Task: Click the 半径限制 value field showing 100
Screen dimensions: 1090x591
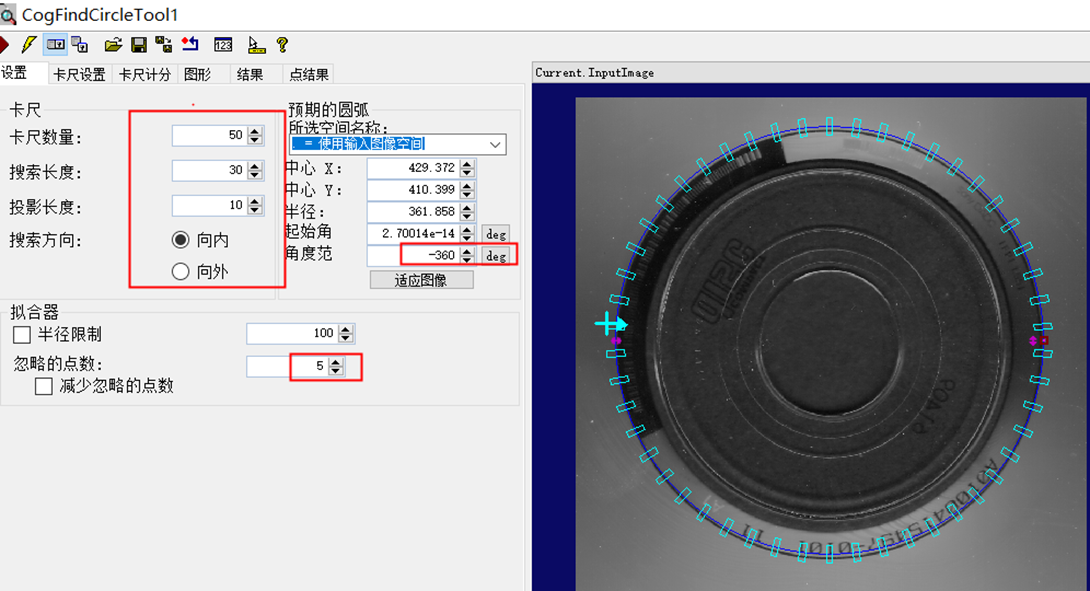Action: 293,333
